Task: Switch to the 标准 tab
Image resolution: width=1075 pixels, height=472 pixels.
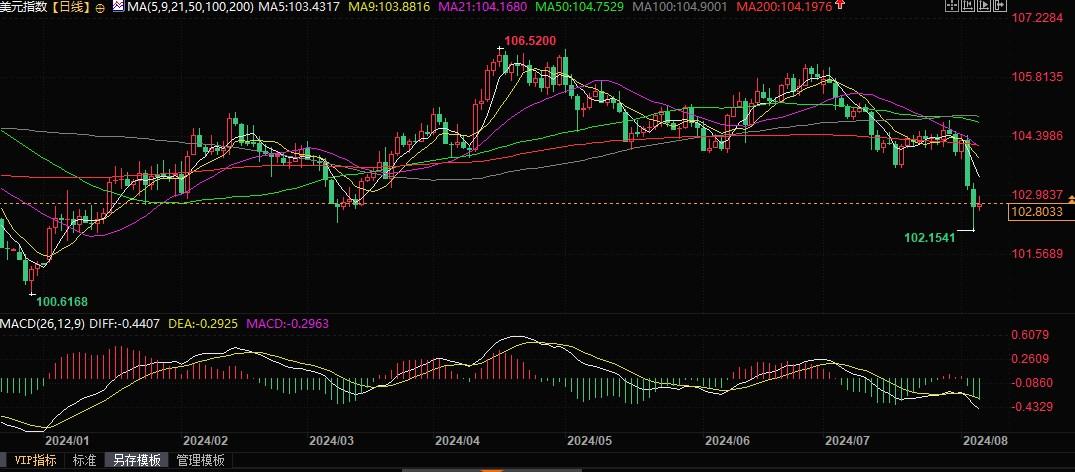Action: pos(84,460)
